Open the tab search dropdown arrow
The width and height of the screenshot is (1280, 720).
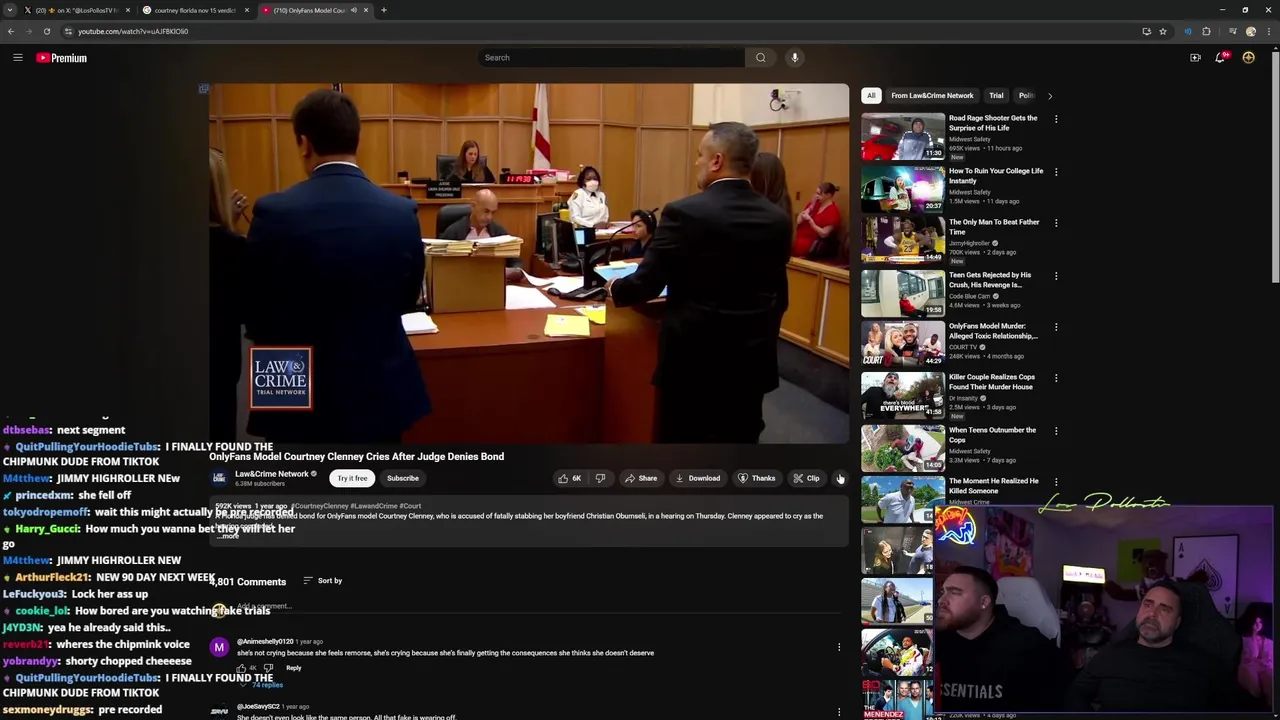click(x=9, y=10)
